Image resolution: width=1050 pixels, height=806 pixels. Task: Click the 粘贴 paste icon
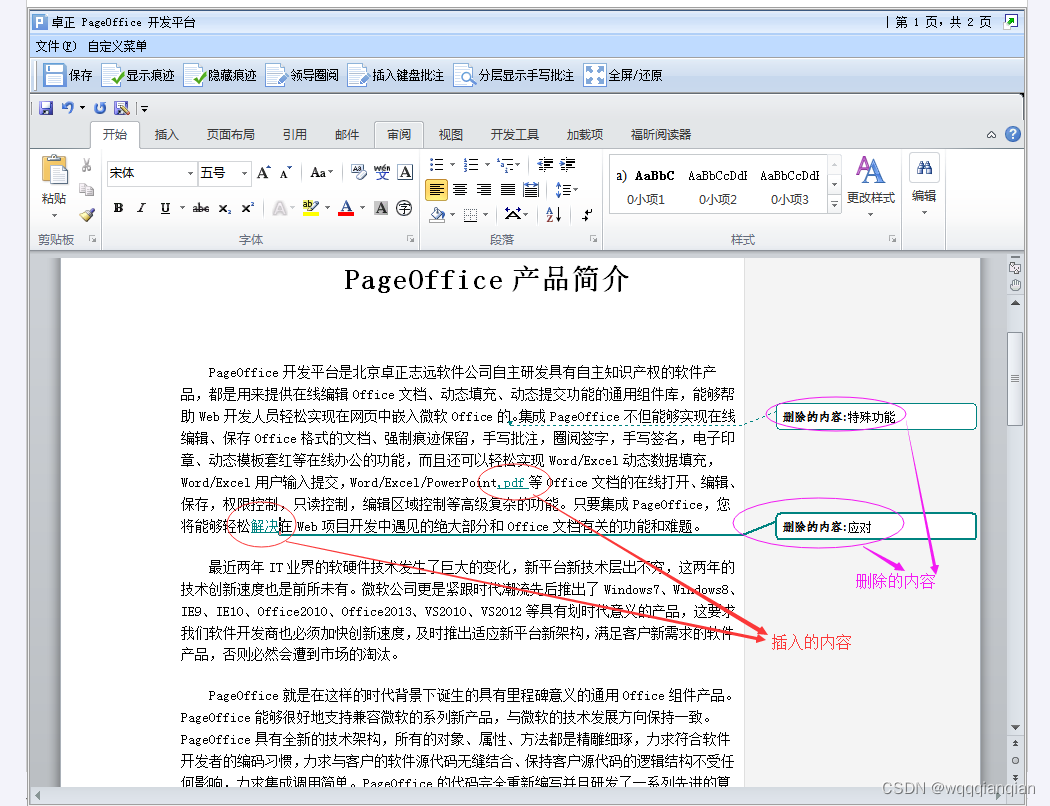[54, 169]
